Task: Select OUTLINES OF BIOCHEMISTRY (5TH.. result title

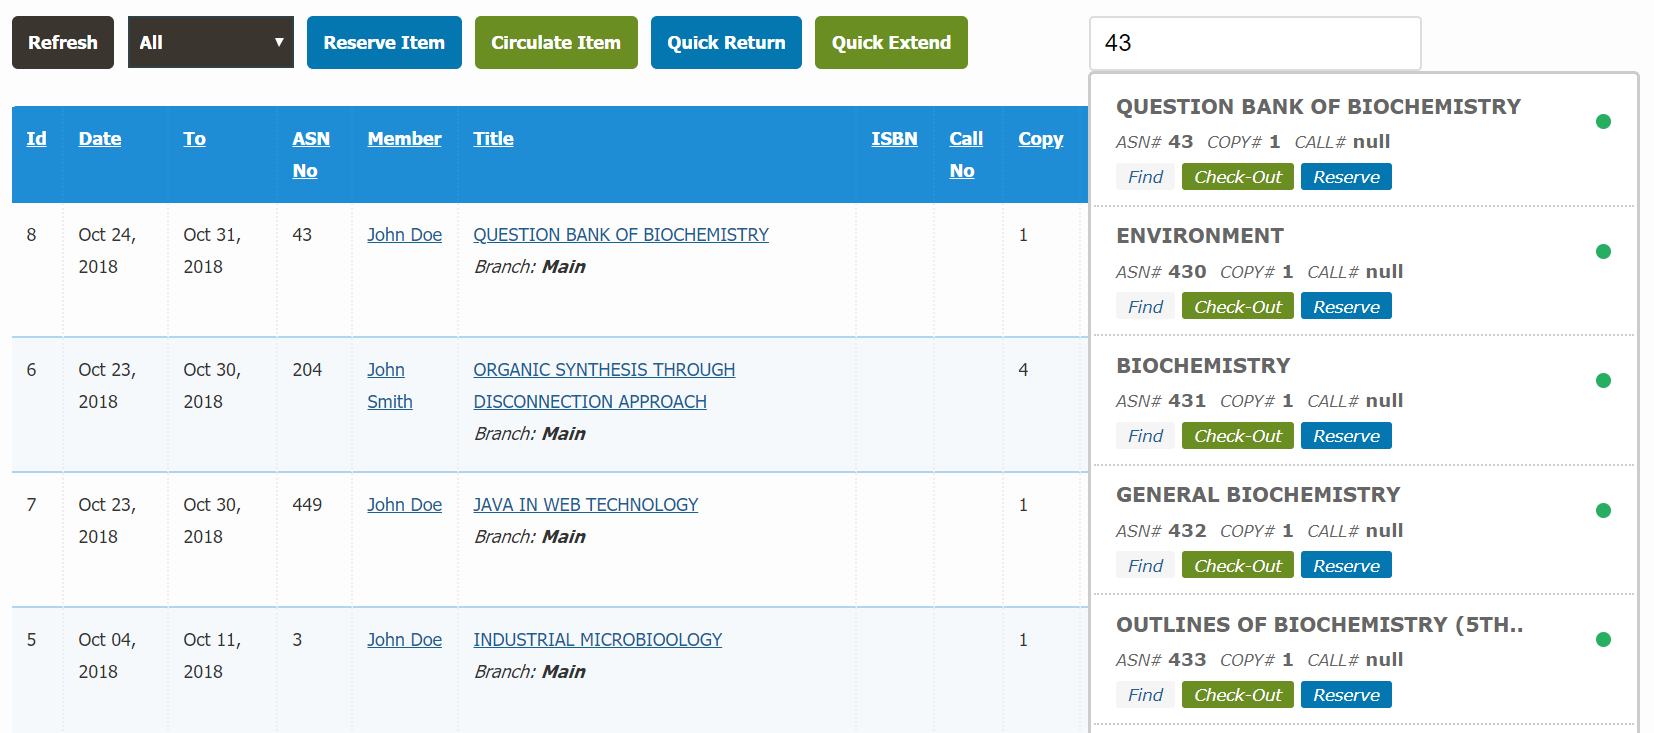Action: click(x=1320, y=625)
